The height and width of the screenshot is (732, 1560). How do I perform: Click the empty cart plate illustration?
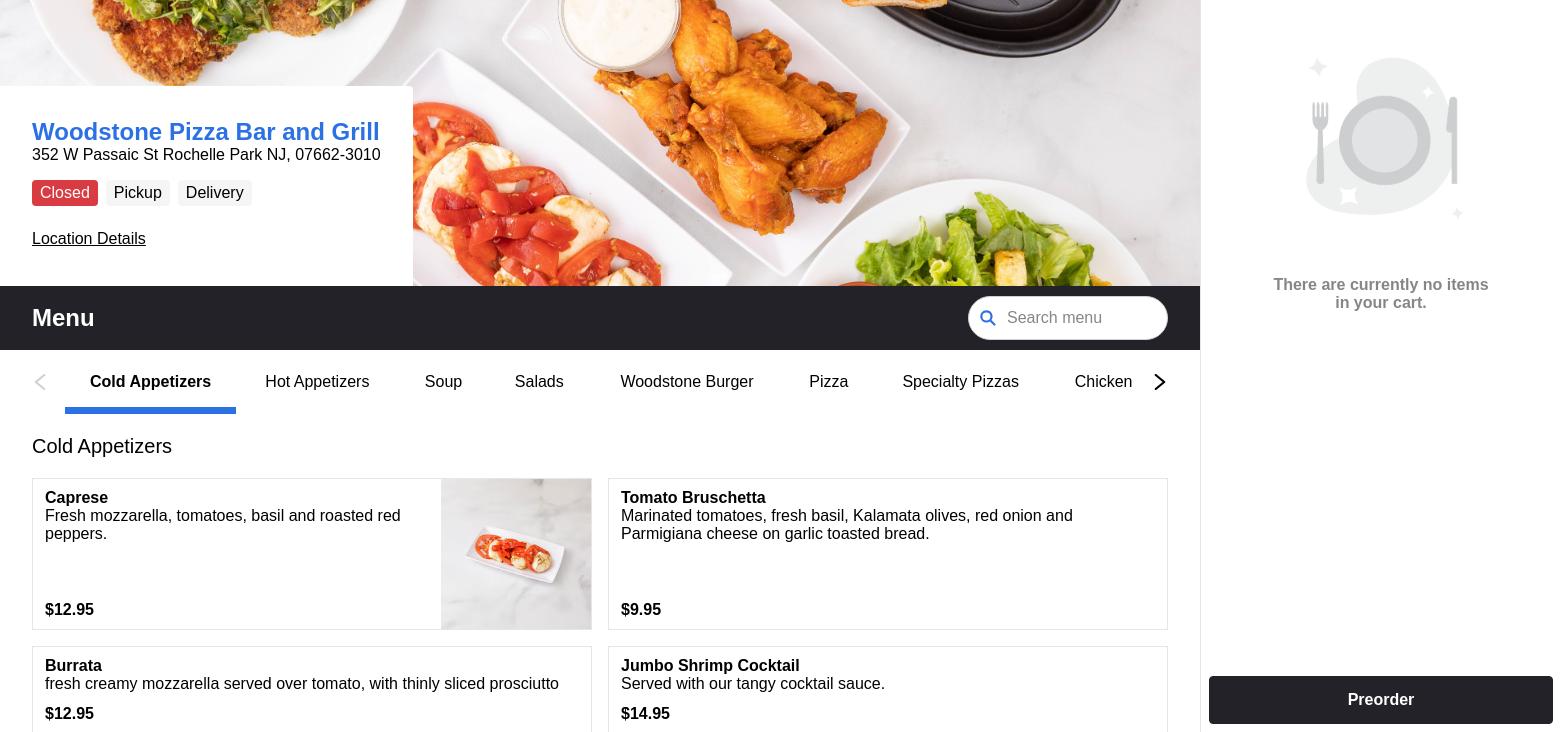click(1384, 138)
